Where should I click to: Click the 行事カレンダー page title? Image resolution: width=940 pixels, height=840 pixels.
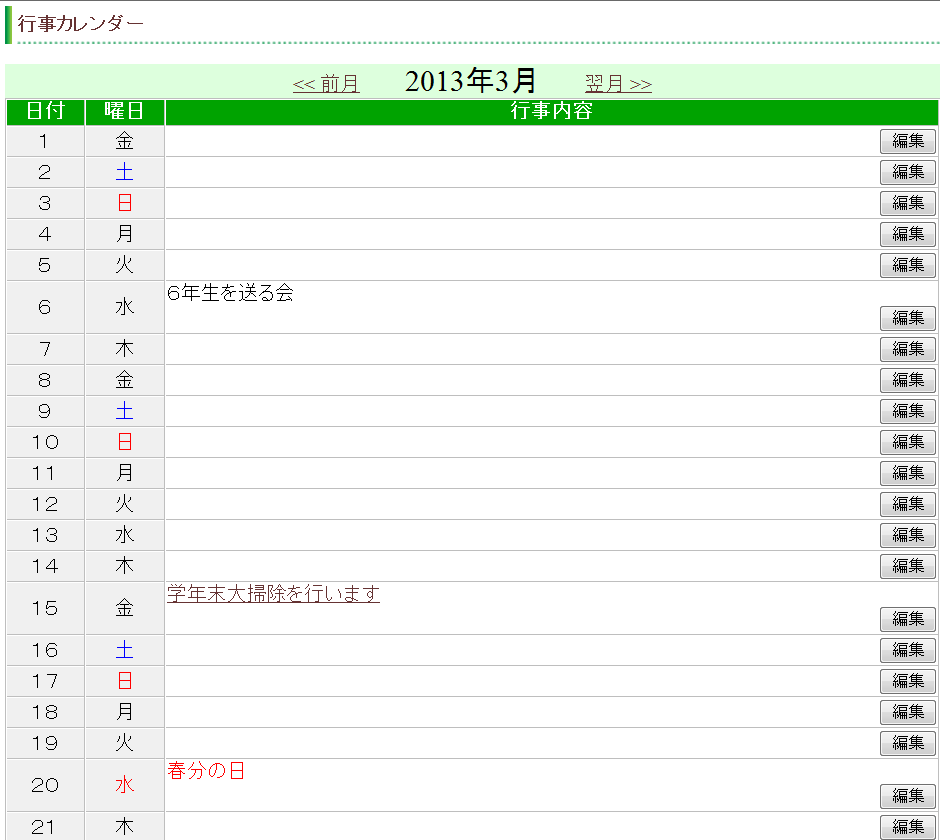(x=81, y=23)
